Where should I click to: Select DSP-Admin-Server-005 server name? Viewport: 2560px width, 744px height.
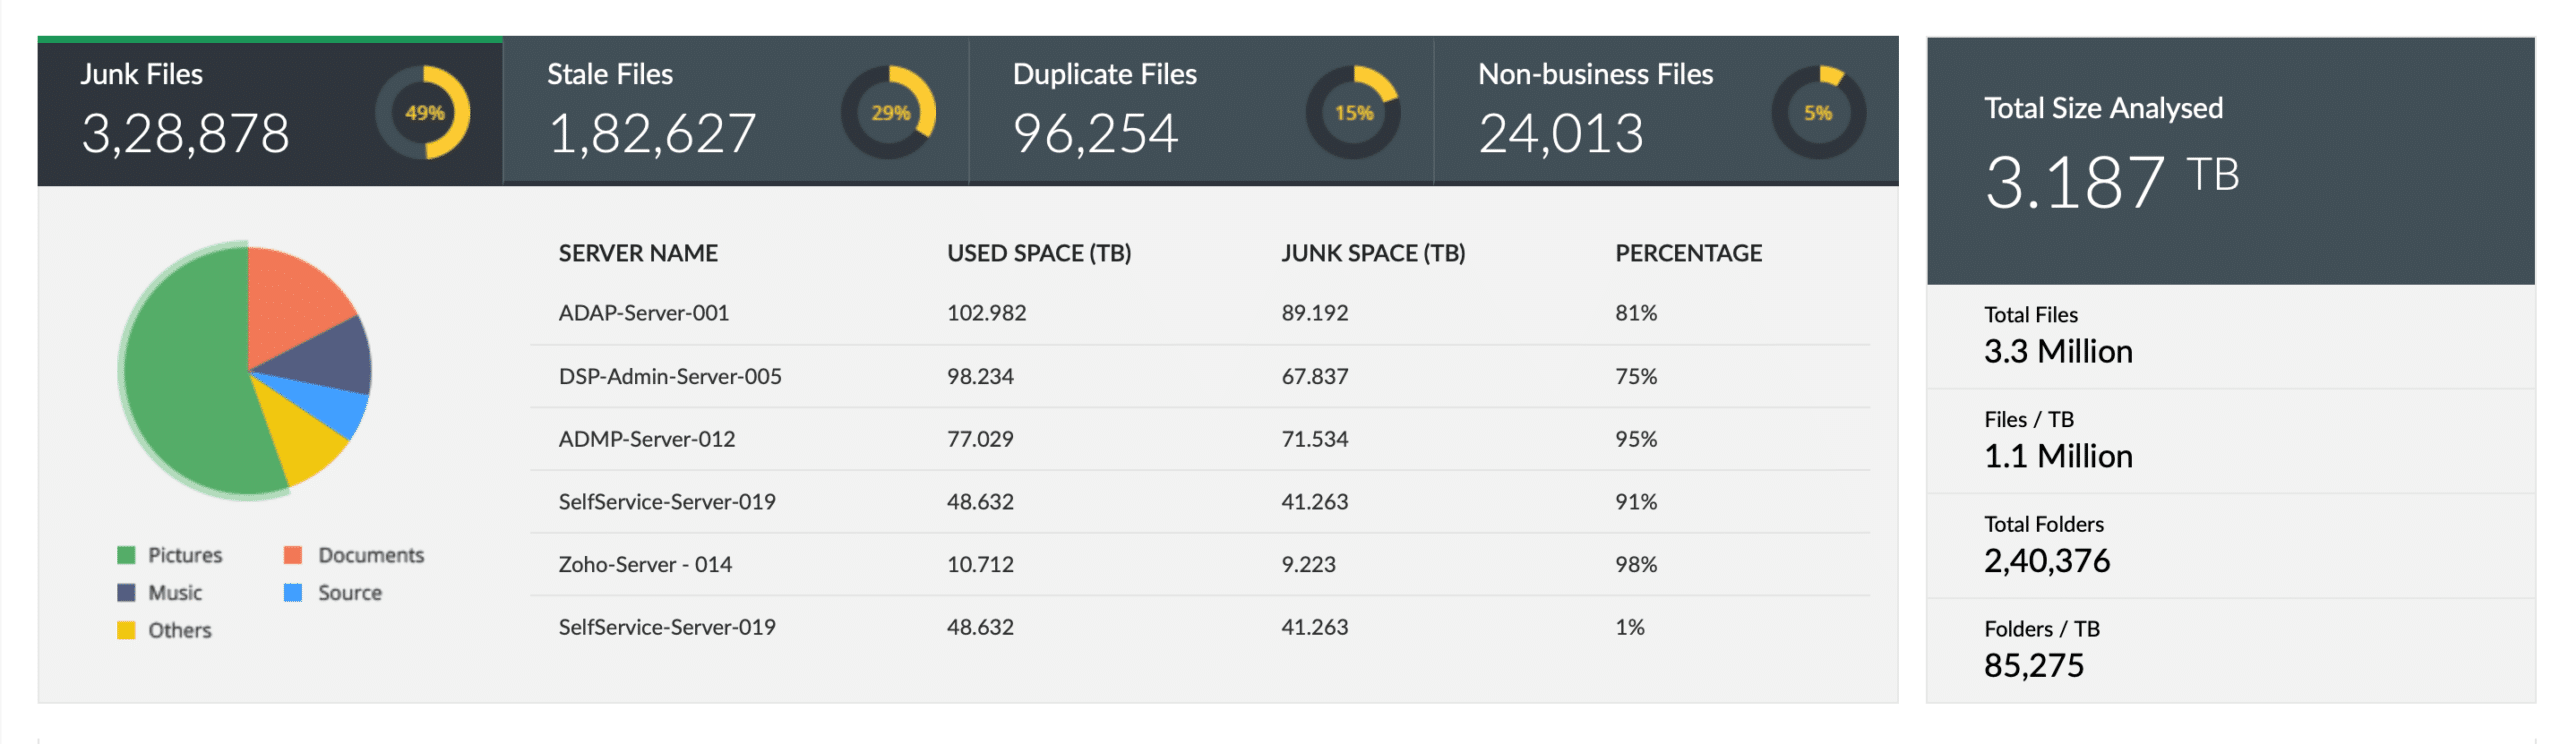point(670,376)
